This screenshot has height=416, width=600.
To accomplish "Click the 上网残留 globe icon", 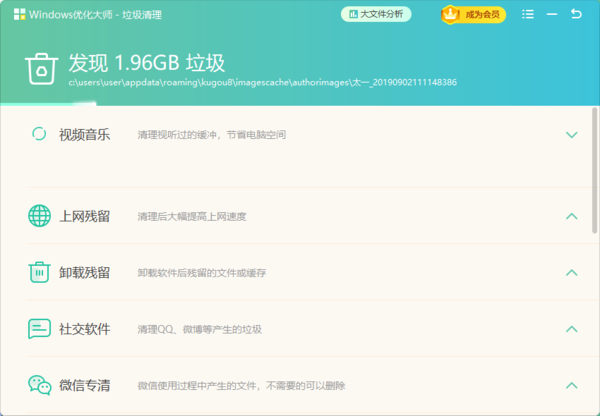I will (x=39, y=216).
